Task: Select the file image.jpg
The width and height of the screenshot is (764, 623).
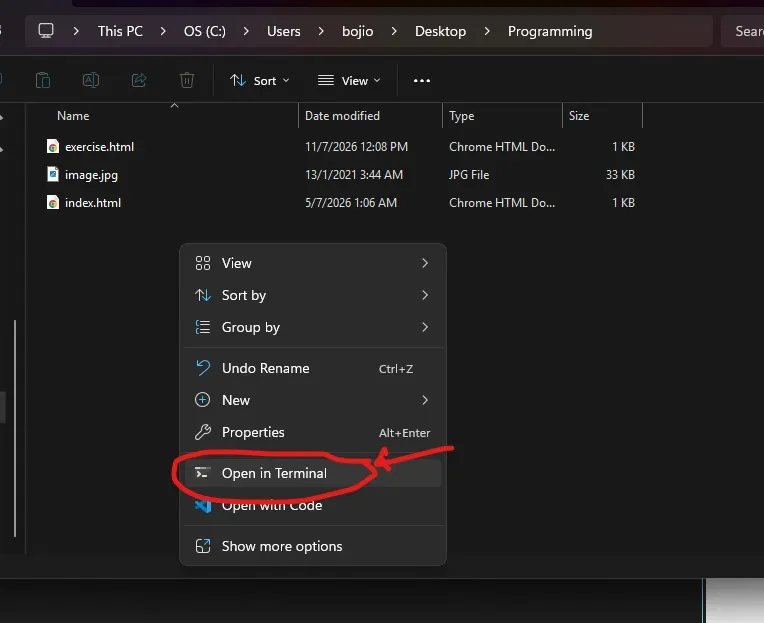Action: tap(91, 175)
